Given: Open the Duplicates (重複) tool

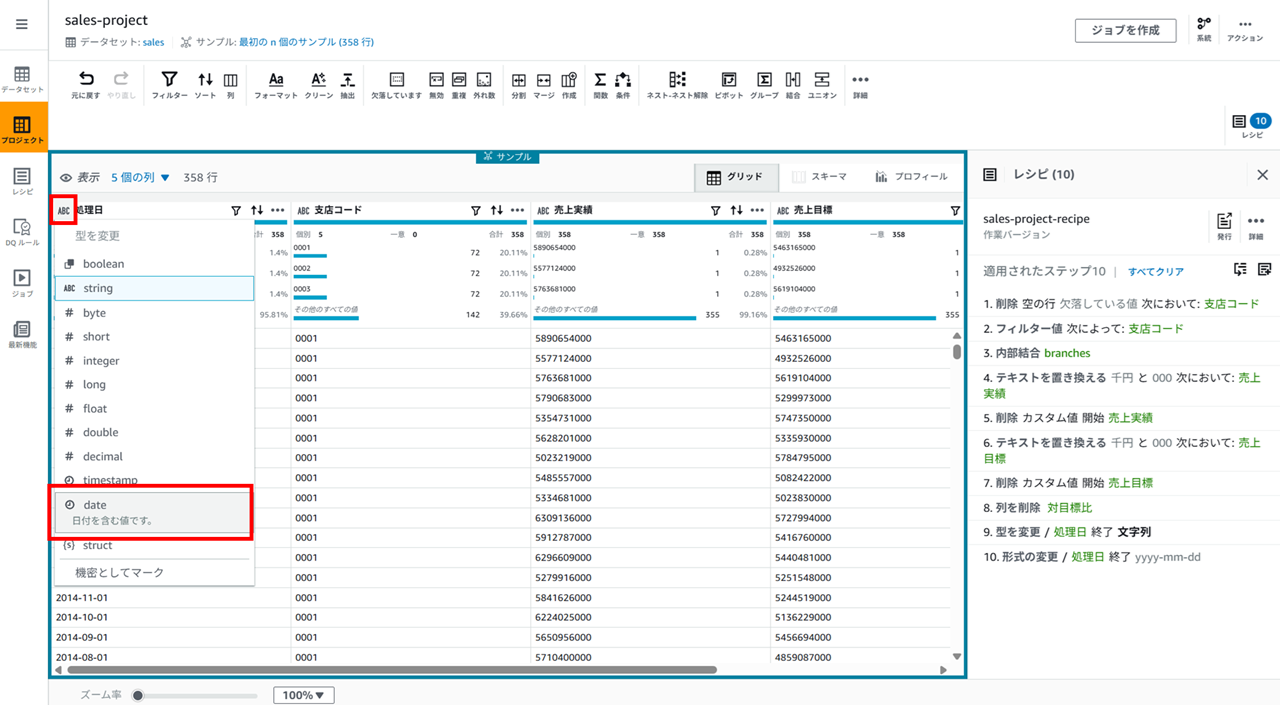Looking at the screenshot, I should [x=459, y=84].
